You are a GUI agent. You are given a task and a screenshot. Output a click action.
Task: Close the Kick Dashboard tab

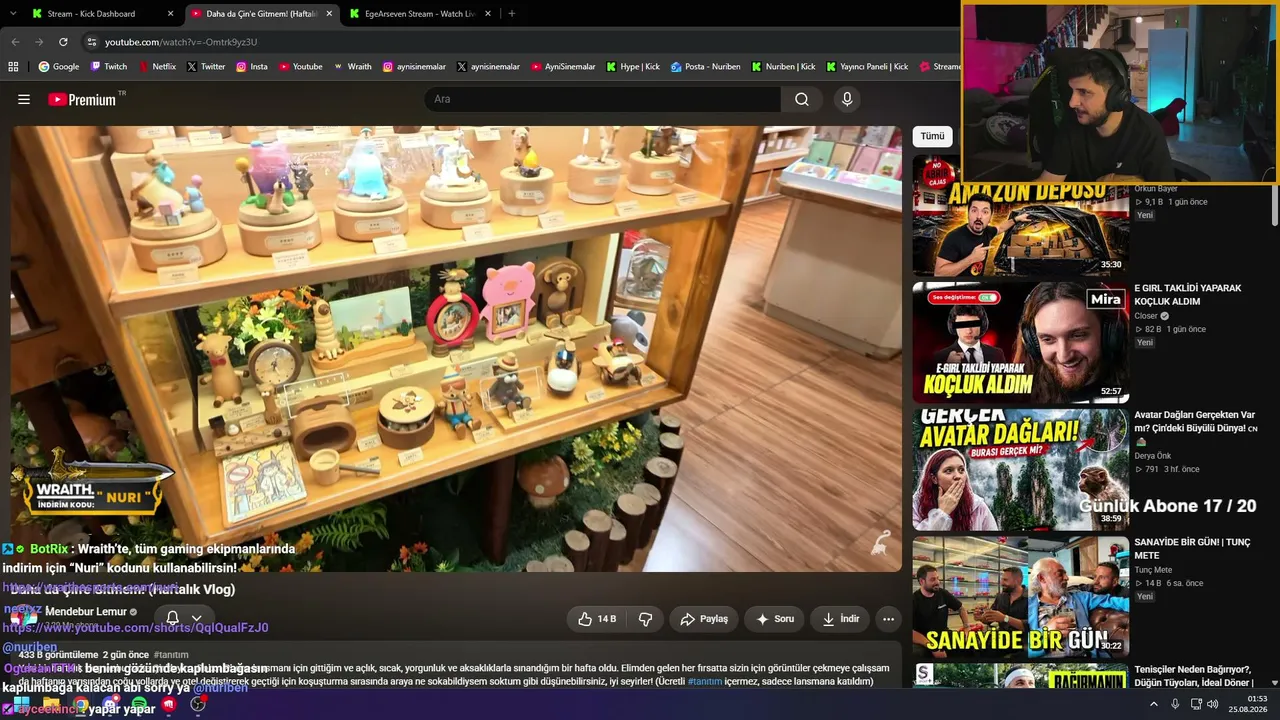(170, 14)
